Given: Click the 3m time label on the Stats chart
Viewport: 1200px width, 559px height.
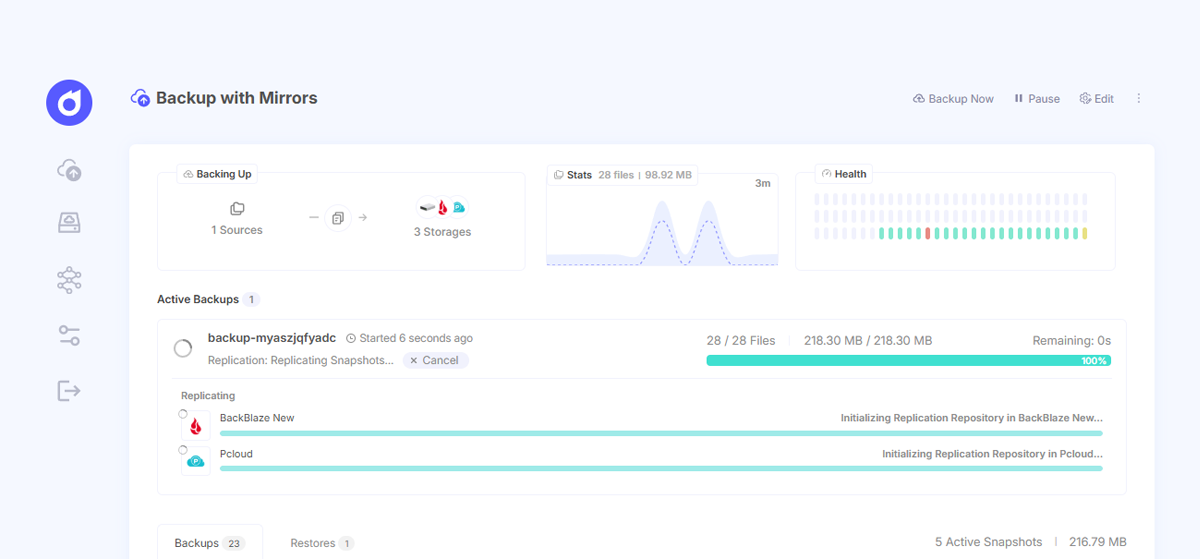Looking at the screenshot, I should point(762,183).
